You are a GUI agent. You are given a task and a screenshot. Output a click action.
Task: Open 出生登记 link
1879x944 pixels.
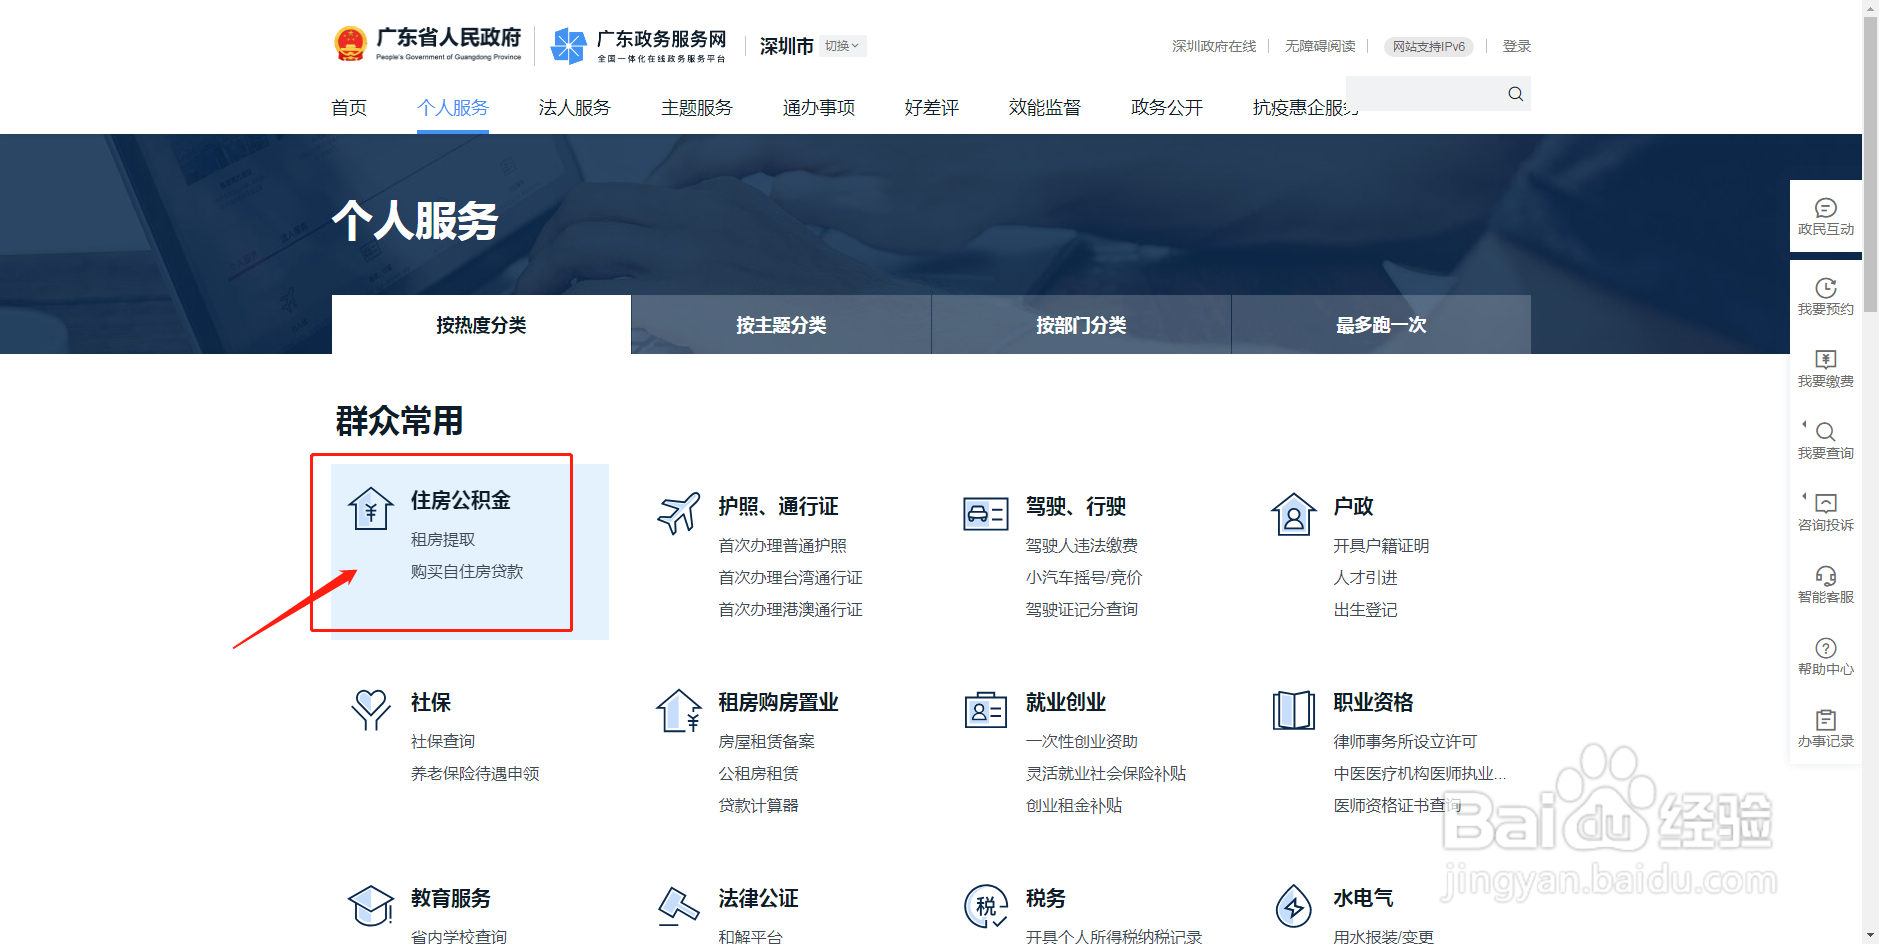pos(1366,610)
